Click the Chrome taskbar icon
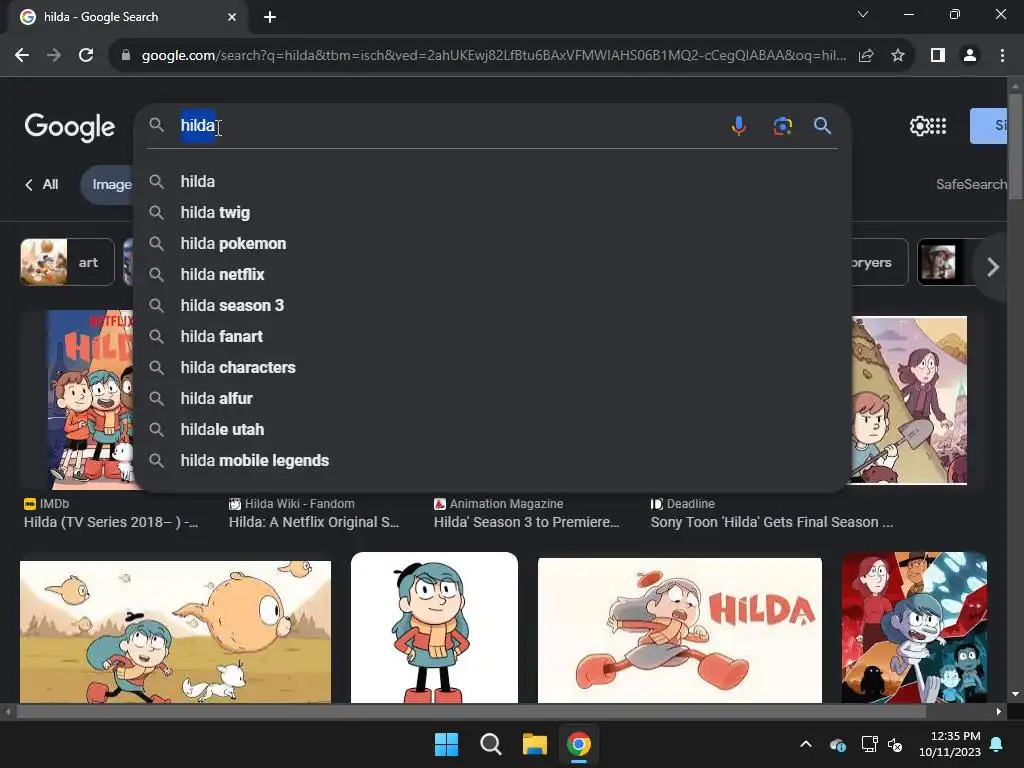Screen dimensions: 1024x768 tap(579, 744)
